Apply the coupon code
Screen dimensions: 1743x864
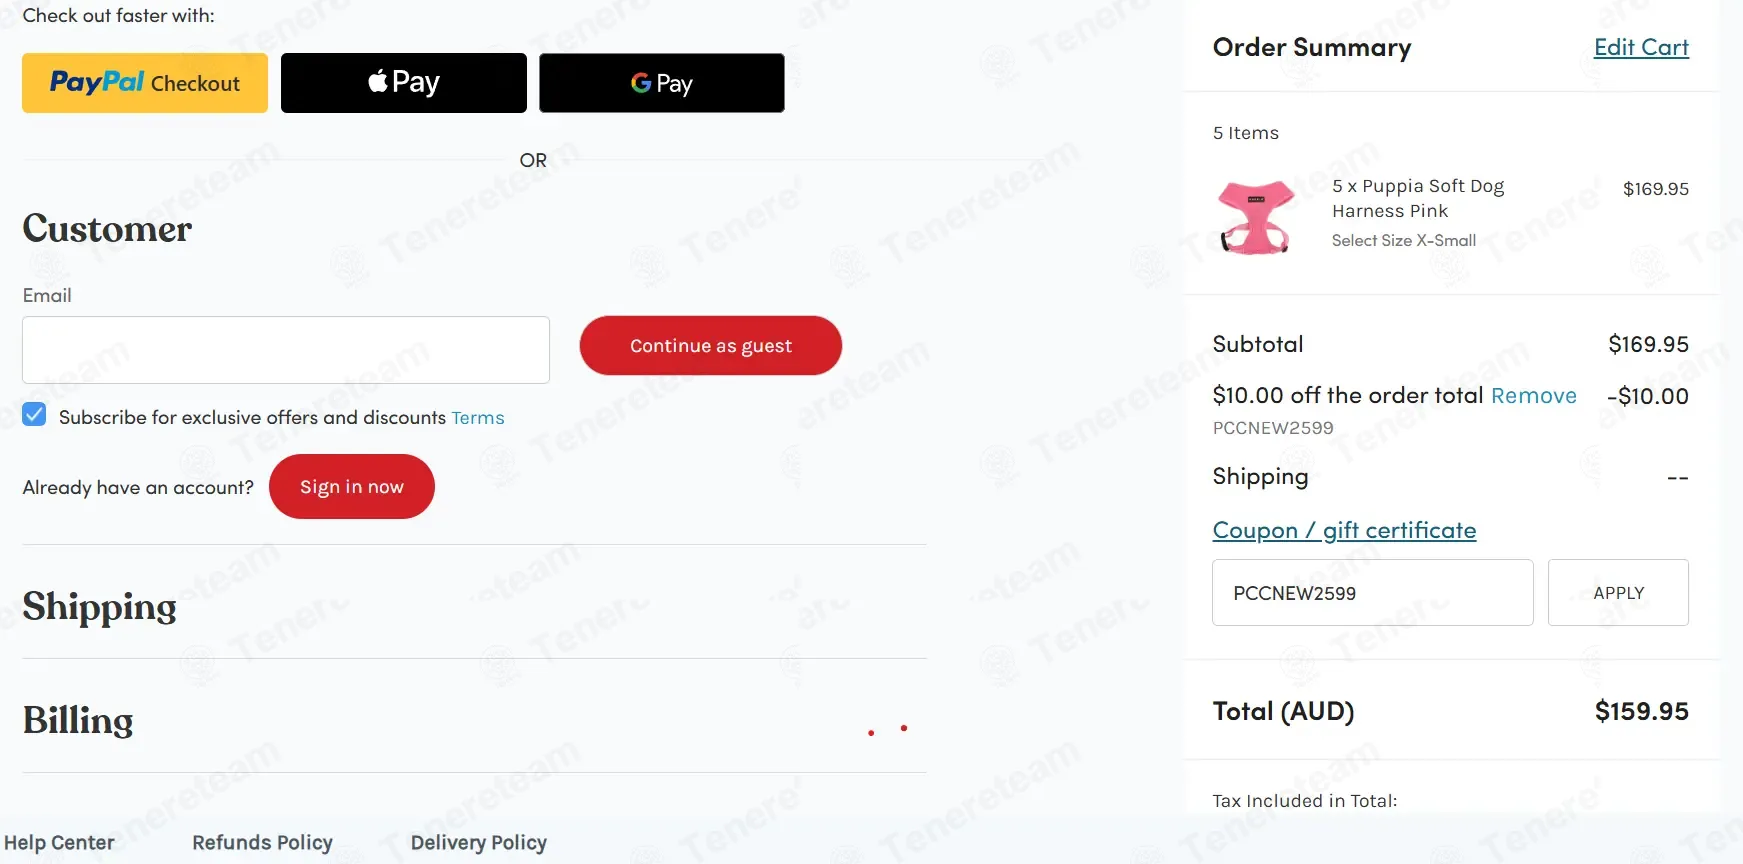[x=1617, y=593]
